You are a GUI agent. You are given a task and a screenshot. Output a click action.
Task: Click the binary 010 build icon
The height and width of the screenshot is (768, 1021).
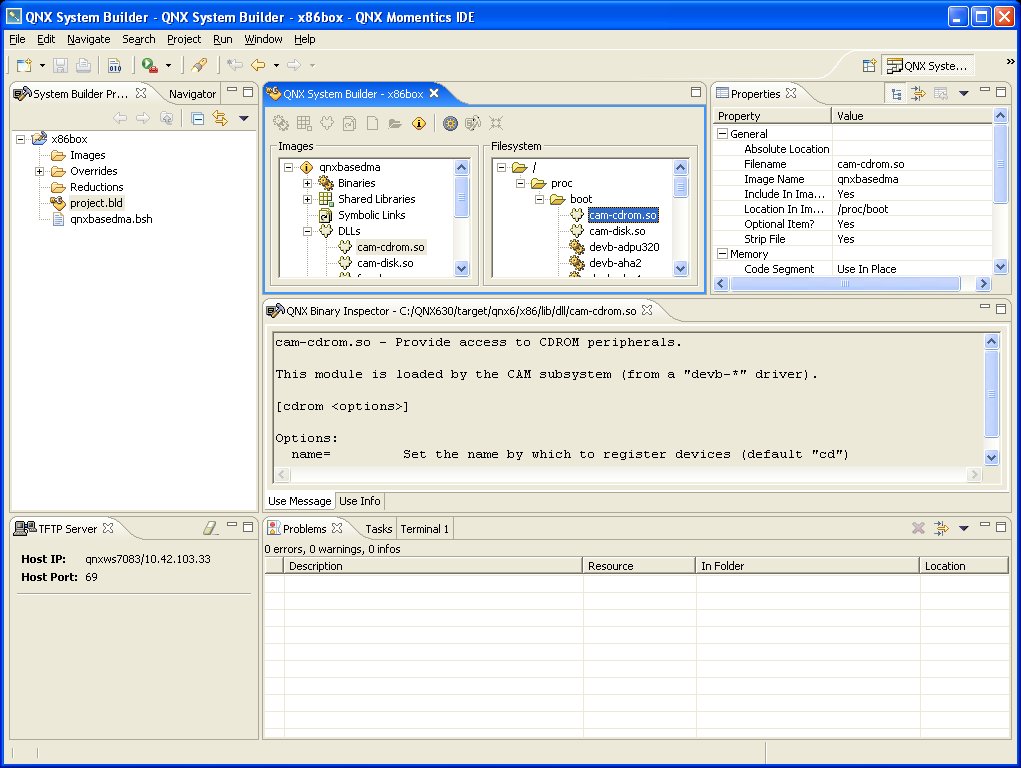click(x=114, y=65)
